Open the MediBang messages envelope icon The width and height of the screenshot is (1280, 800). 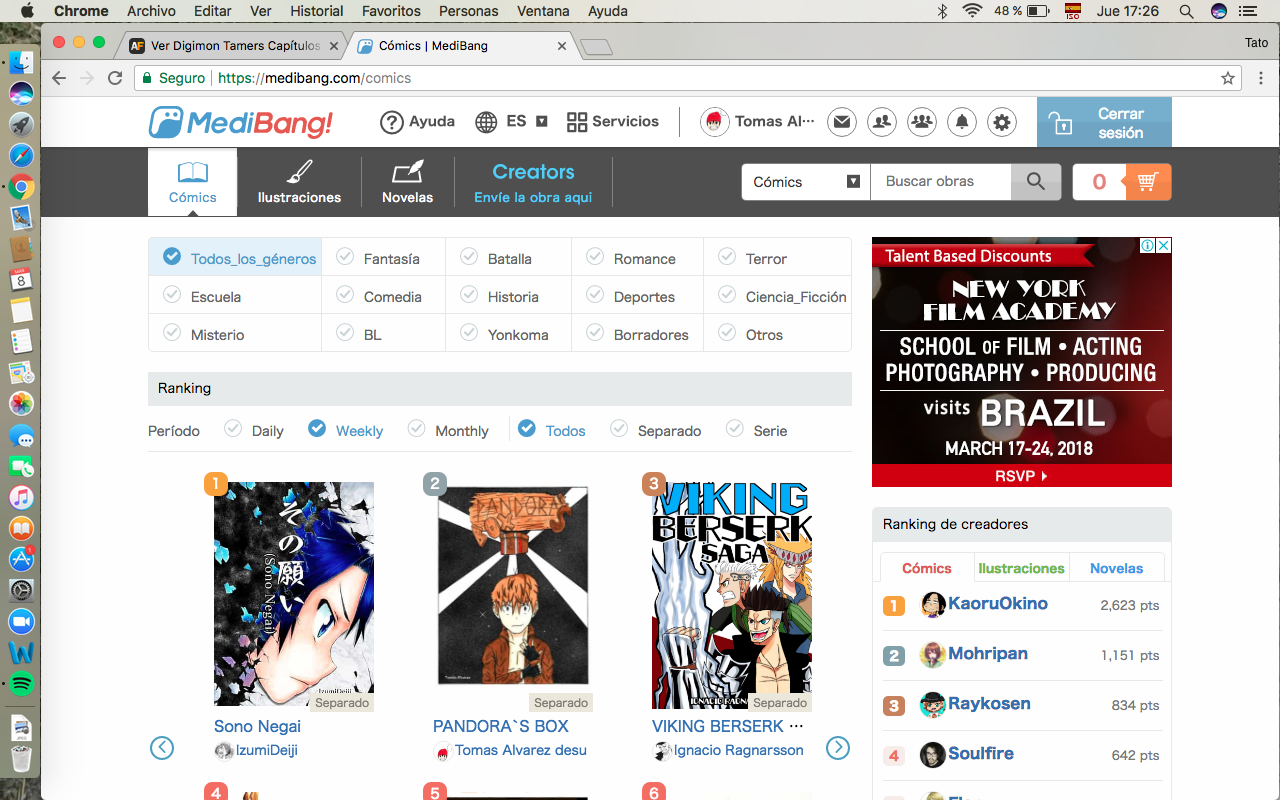842,122
